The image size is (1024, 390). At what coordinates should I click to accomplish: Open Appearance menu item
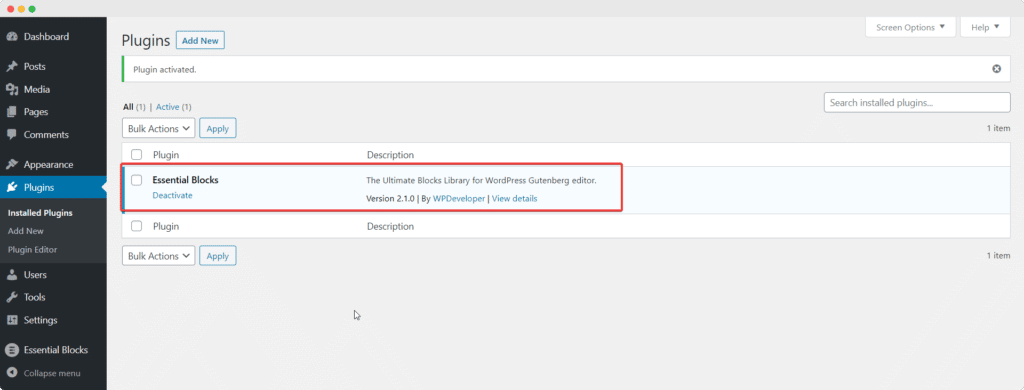48,165
